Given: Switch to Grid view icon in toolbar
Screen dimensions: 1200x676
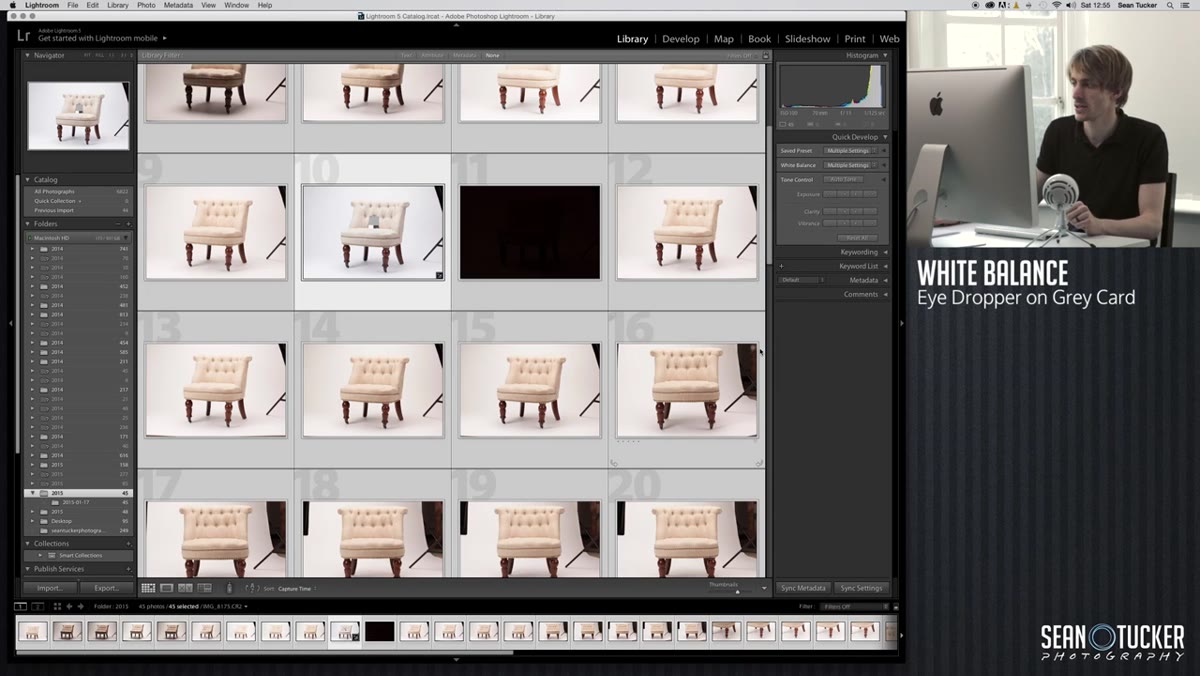Looking at the screenshot, I should click(148, 588).
